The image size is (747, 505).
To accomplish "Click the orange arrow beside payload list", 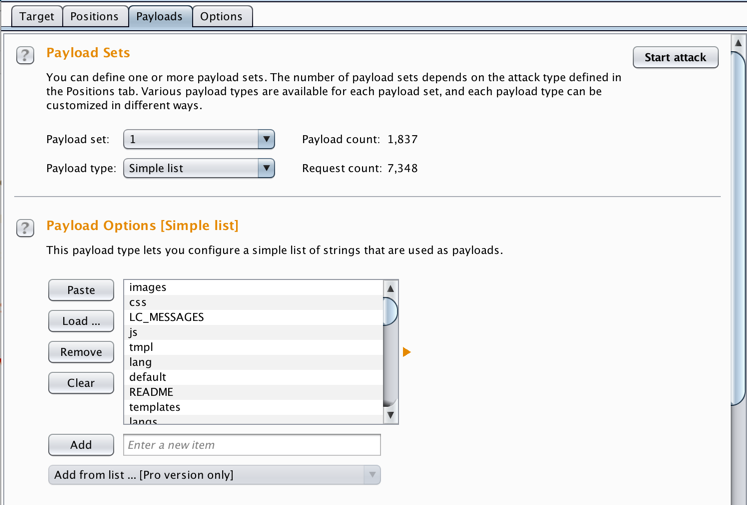I will click(407, 352).
